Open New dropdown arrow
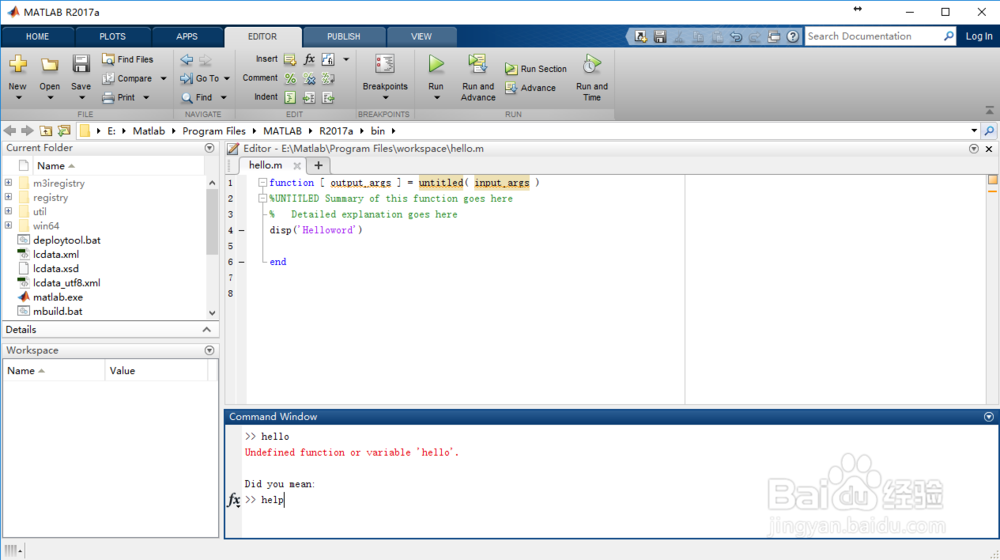 click(18, 98)
